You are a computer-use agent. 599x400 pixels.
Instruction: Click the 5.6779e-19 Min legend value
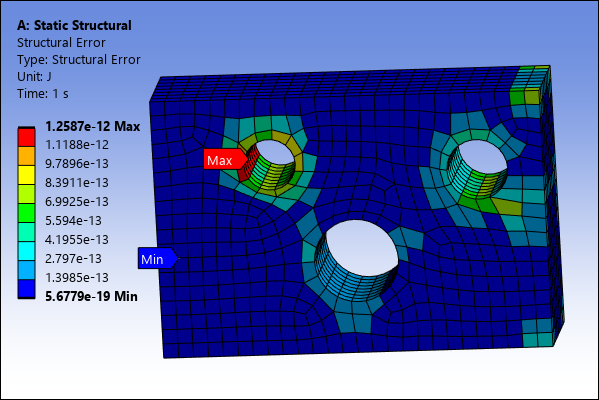[x=91, y=296]
